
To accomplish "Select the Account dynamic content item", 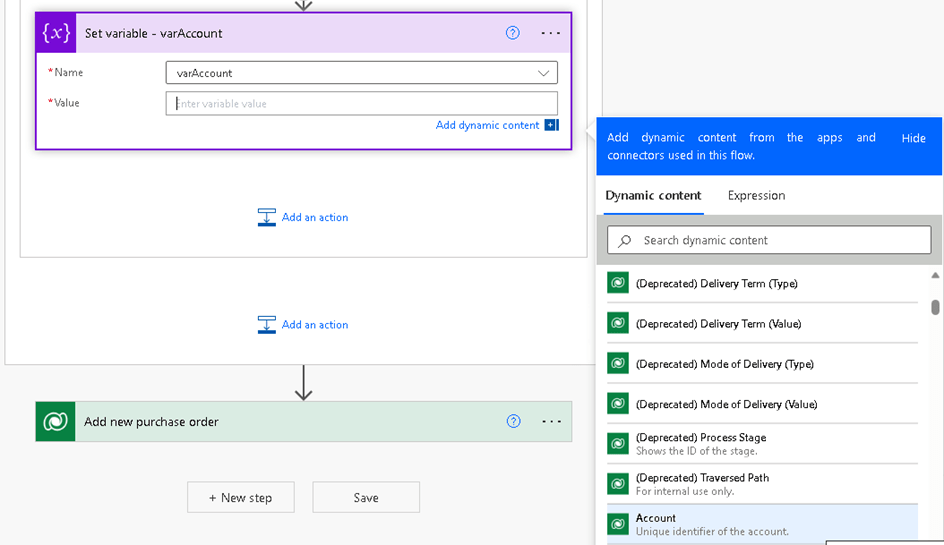I will (x=761, y=524).
